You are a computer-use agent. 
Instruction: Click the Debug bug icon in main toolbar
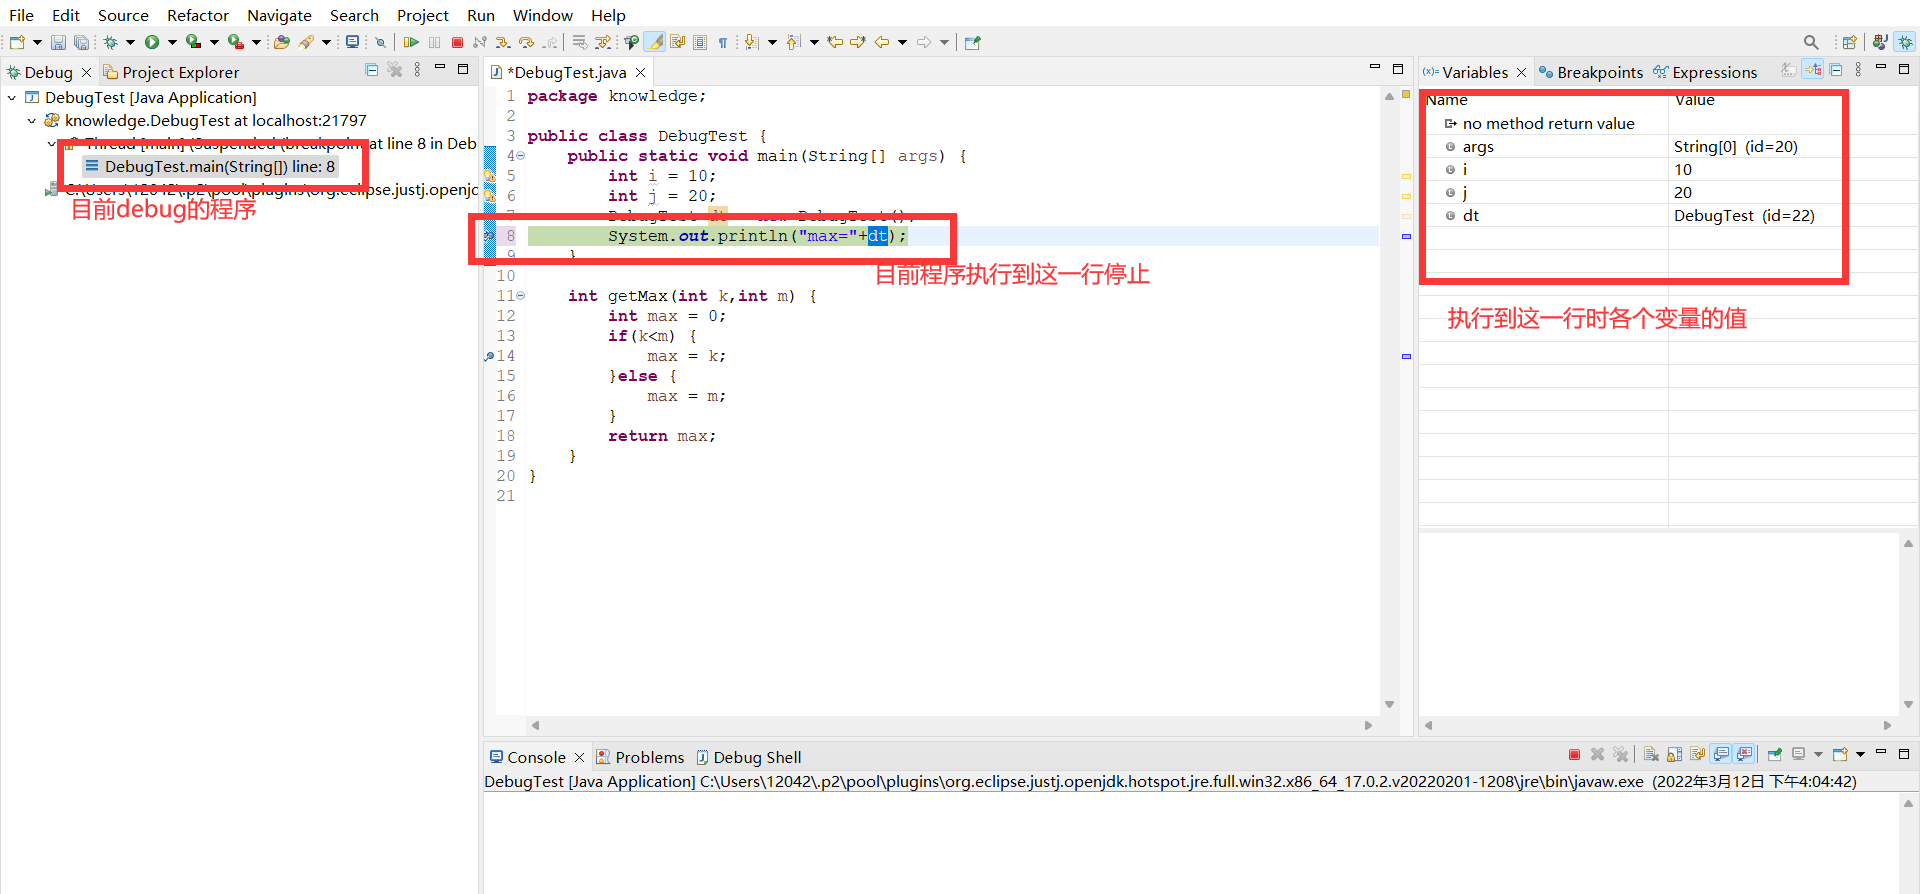point(110,42)
